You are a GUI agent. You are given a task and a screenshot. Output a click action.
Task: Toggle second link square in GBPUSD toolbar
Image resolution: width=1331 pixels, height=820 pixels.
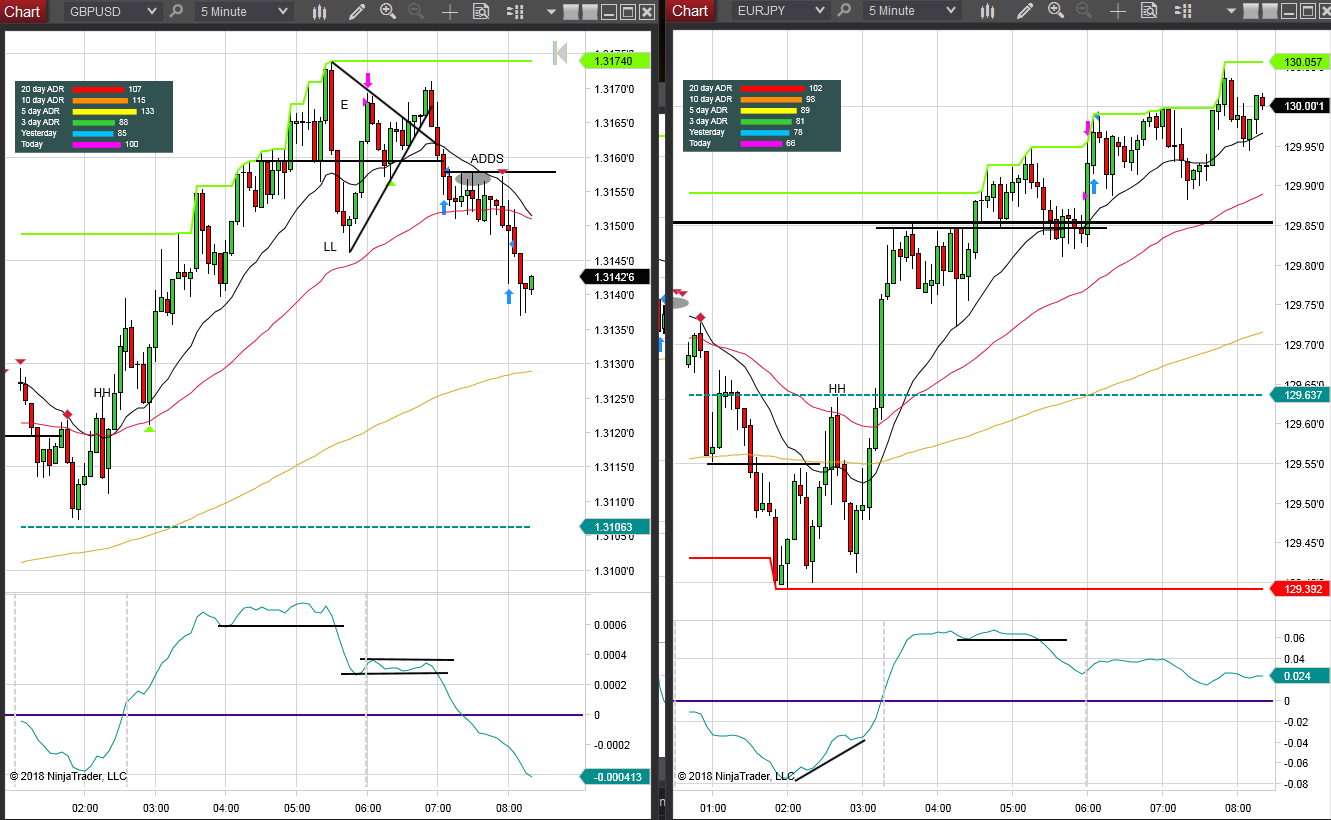point(589,11)
